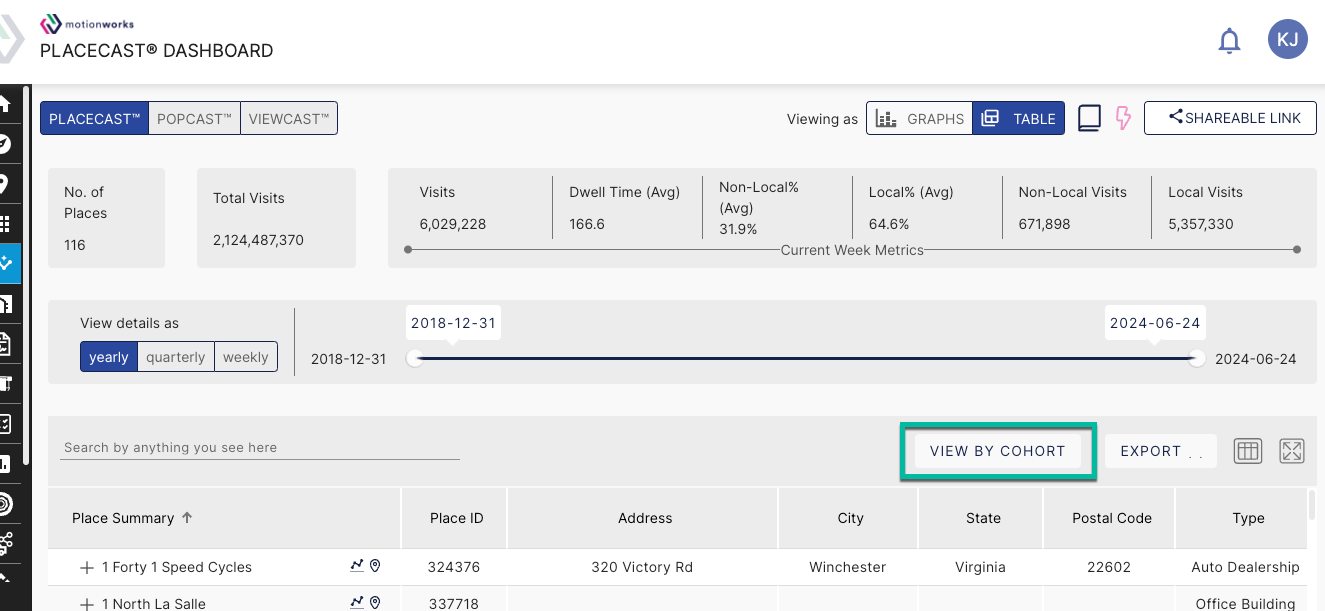Click VIEW BY COHORT
The width and height of the screenshot is (1325, 611).
click(x=998, y=451)
